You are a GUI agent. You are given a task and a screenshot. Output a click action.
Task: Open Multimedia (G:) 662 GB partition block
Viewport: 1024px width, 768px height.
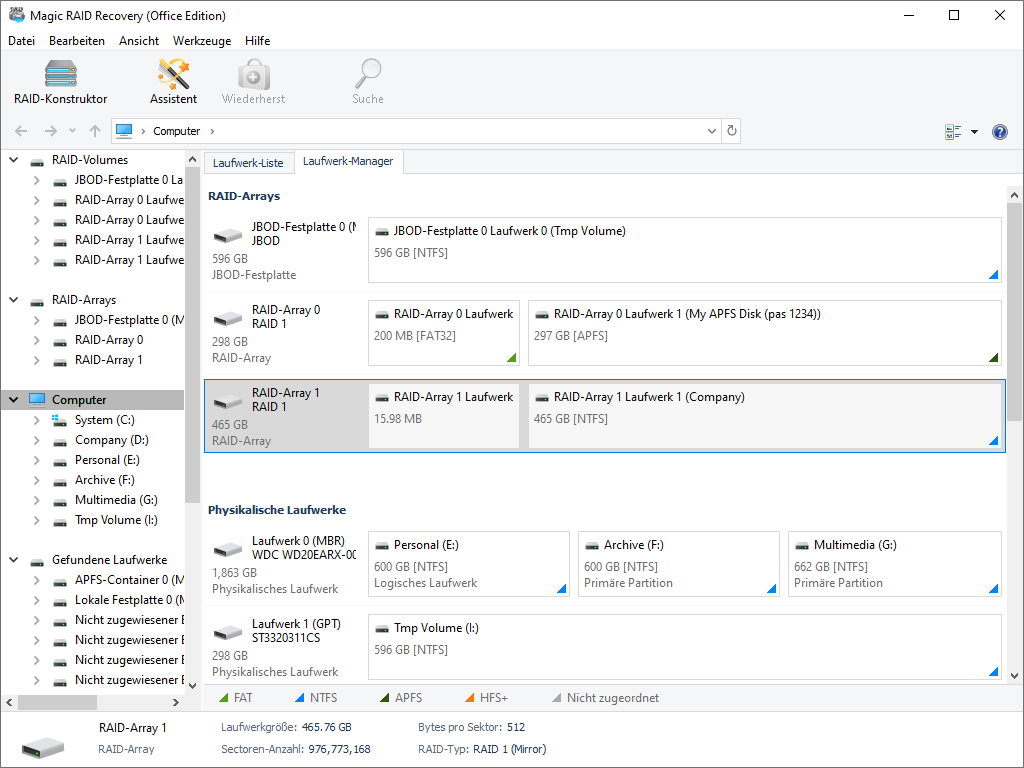tap(895, 564)
